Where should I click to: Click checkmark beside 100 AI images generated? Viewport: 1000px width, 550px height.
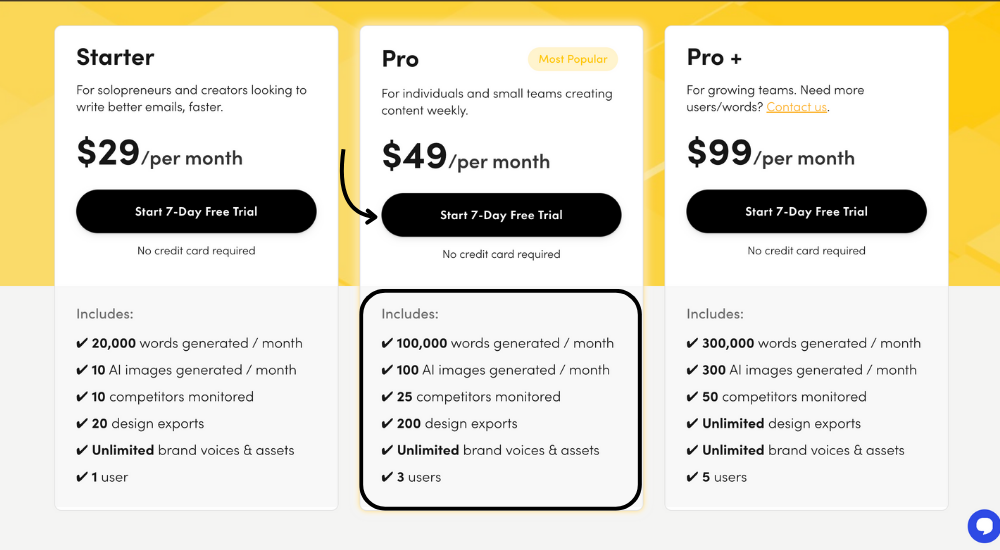coord(387,370)
